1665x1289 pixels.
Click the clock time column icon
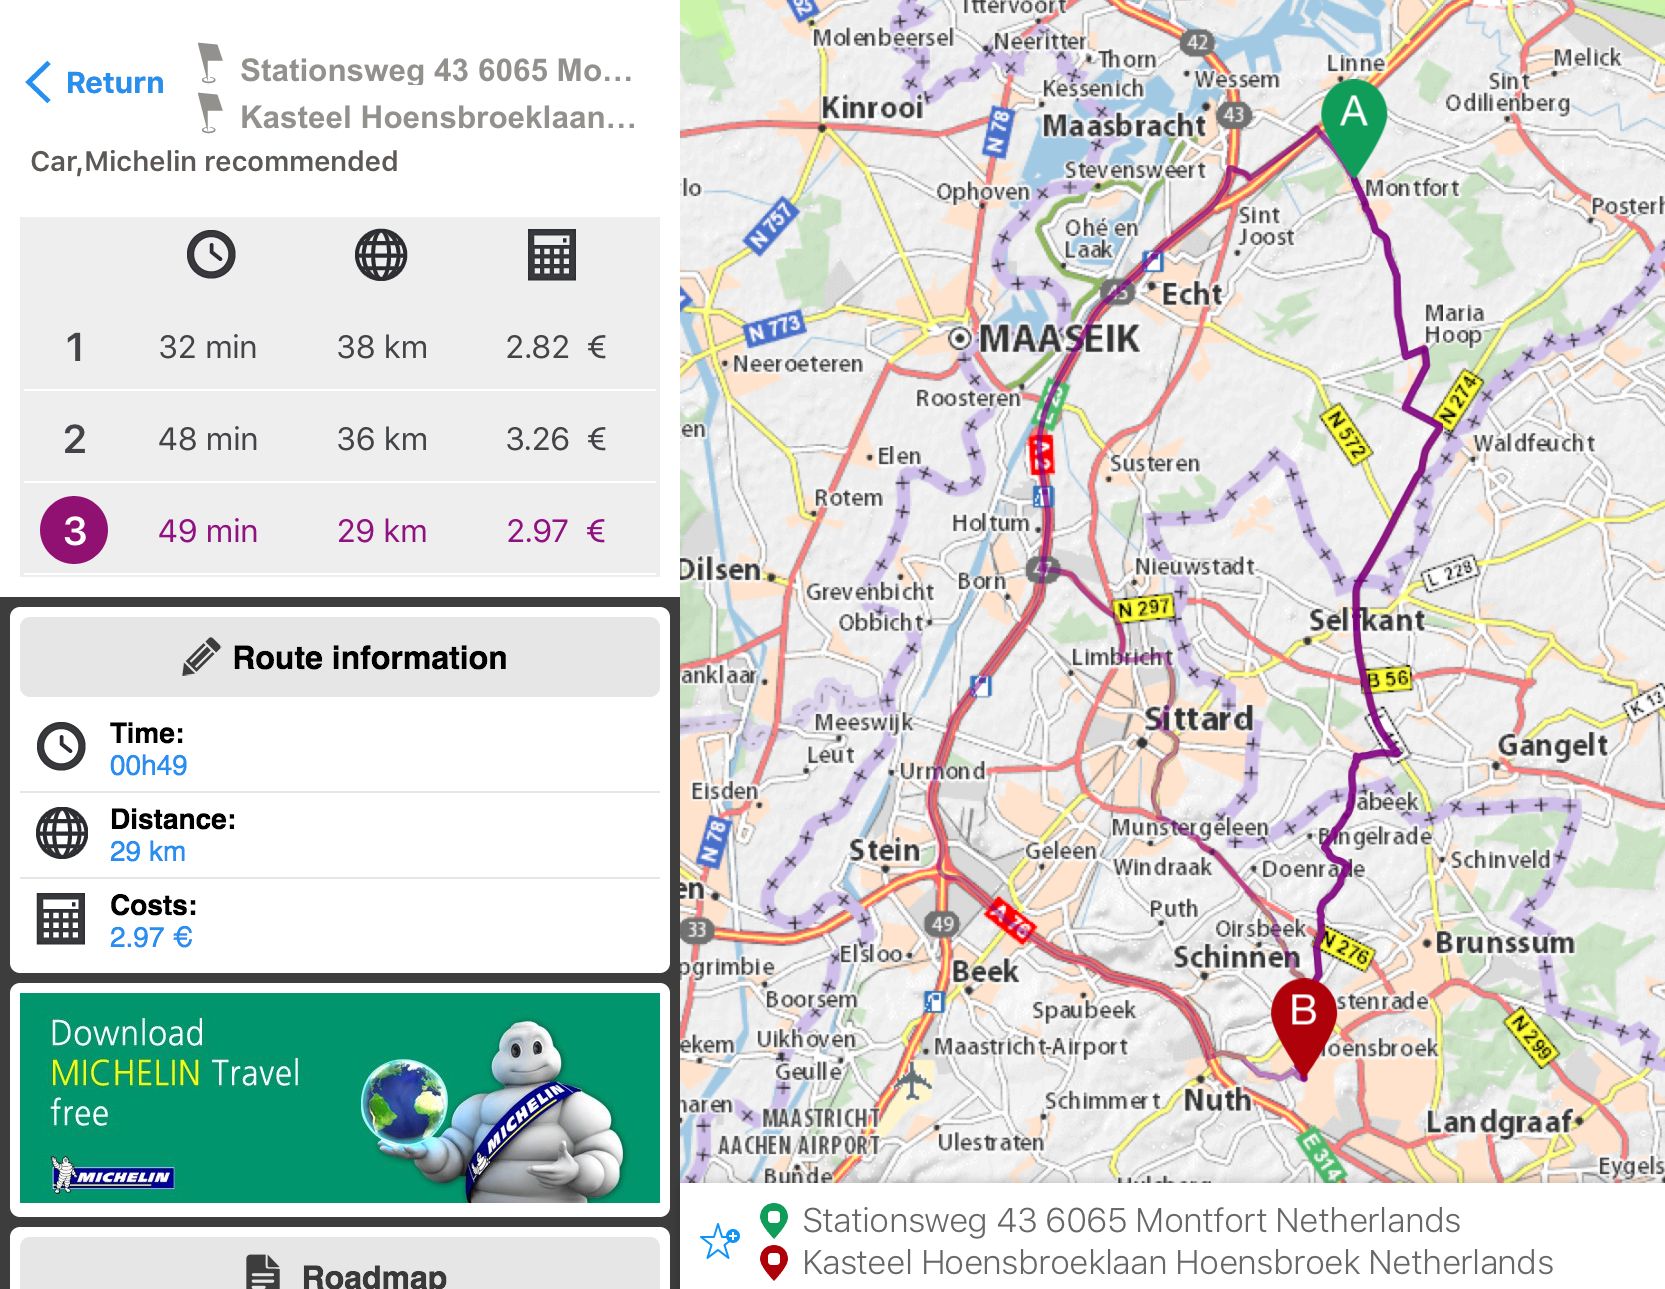(x=211, y=255)
